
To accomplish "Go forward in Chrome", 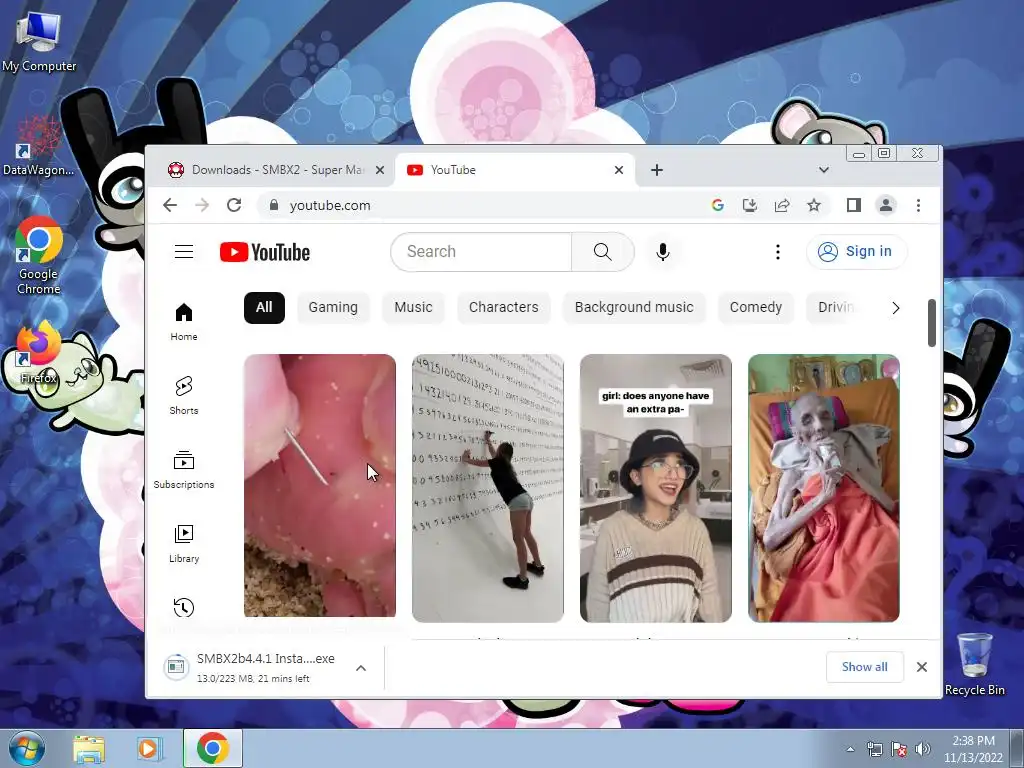I will [202, 205].
